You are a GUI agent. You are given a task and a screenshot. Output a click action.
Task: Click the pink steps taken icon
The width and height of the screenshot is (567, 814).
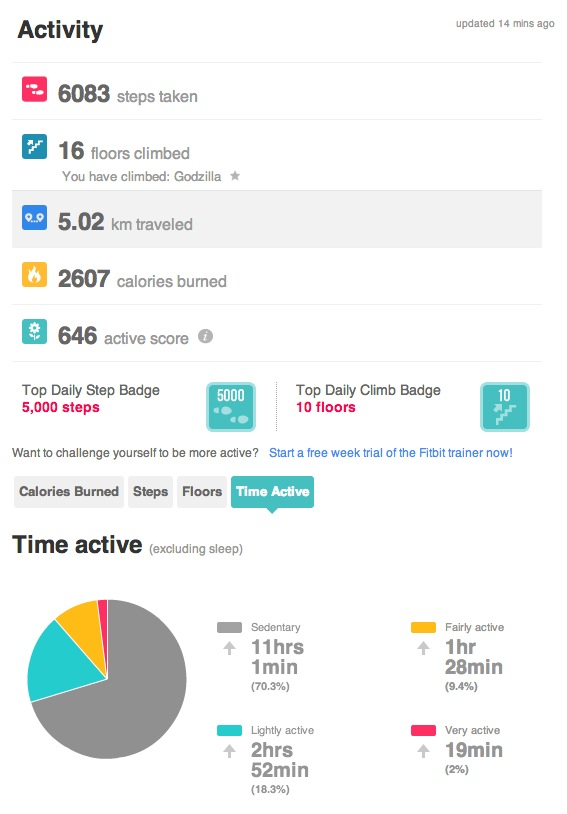click(x=34, y=89)
